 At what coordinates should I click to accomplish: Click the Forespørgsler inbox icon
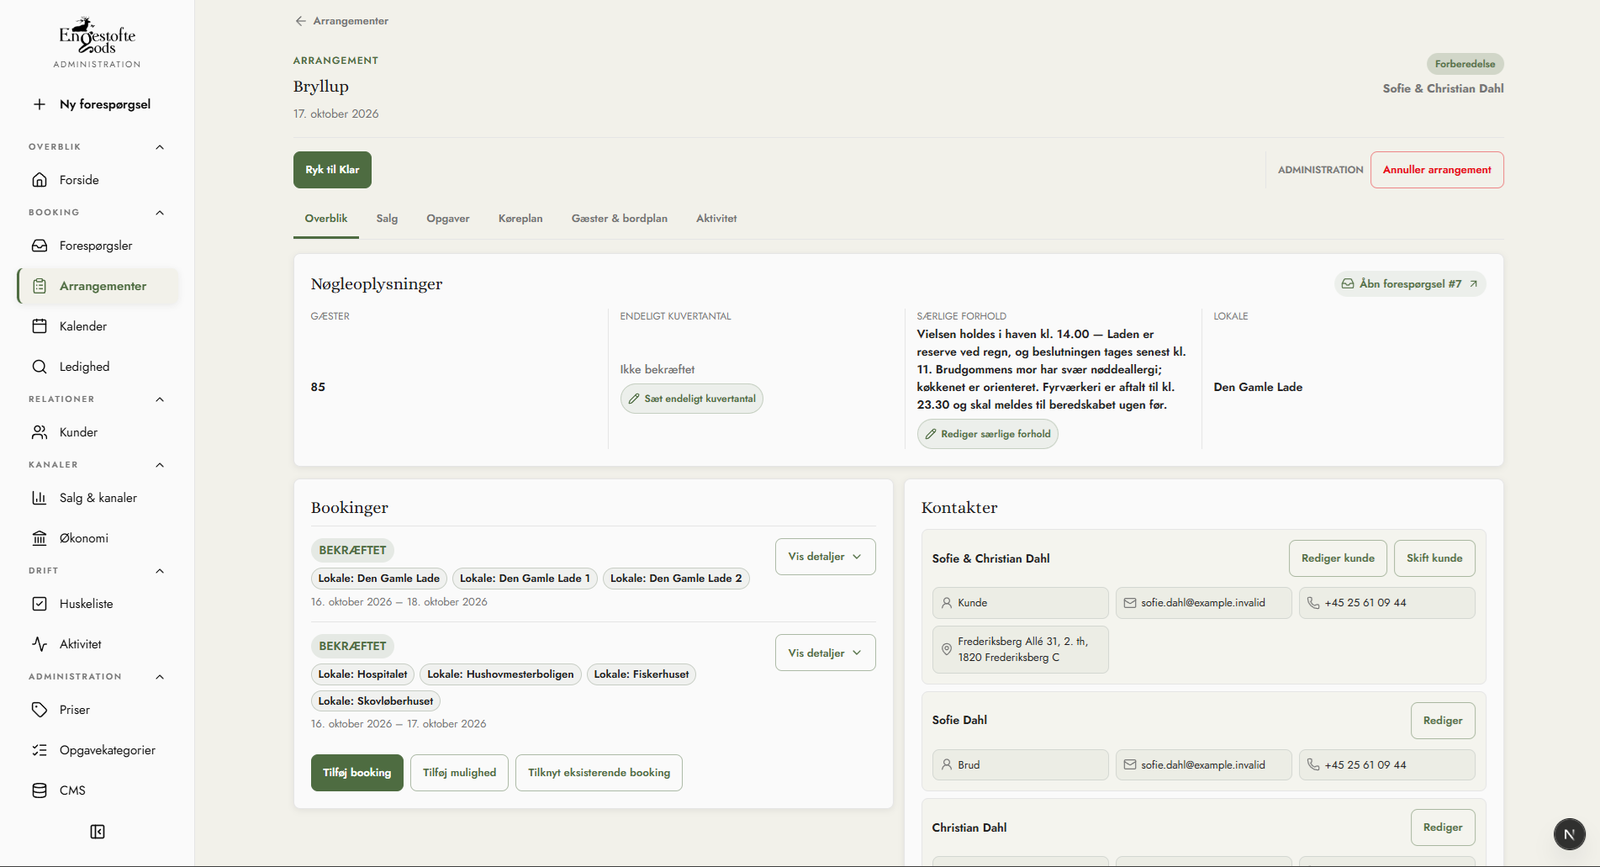[39, 245]
